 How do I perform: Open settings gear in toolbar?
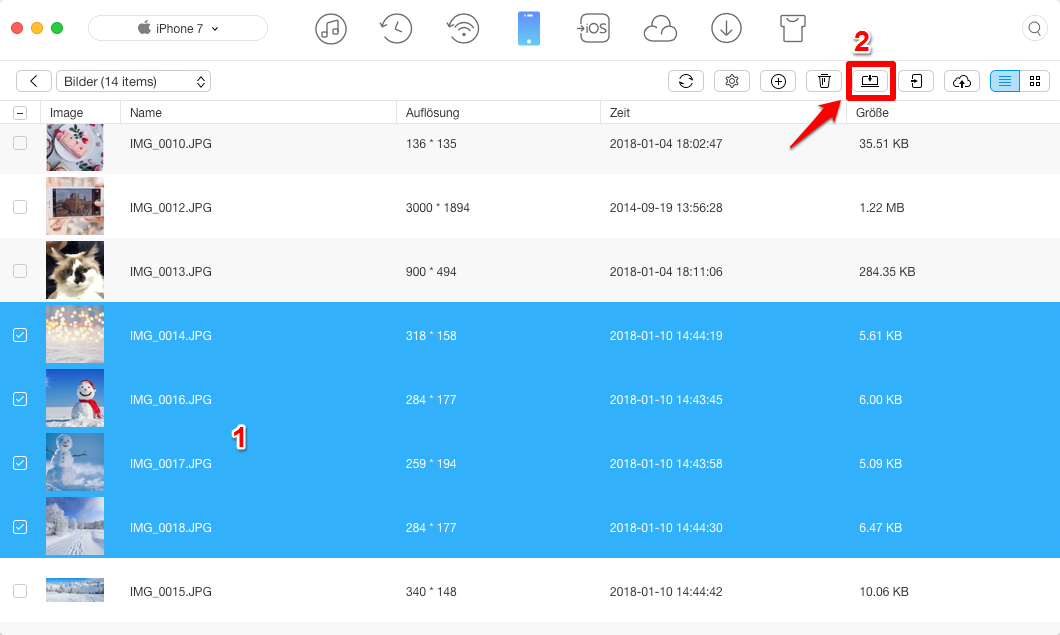click(x=731, y=81)
